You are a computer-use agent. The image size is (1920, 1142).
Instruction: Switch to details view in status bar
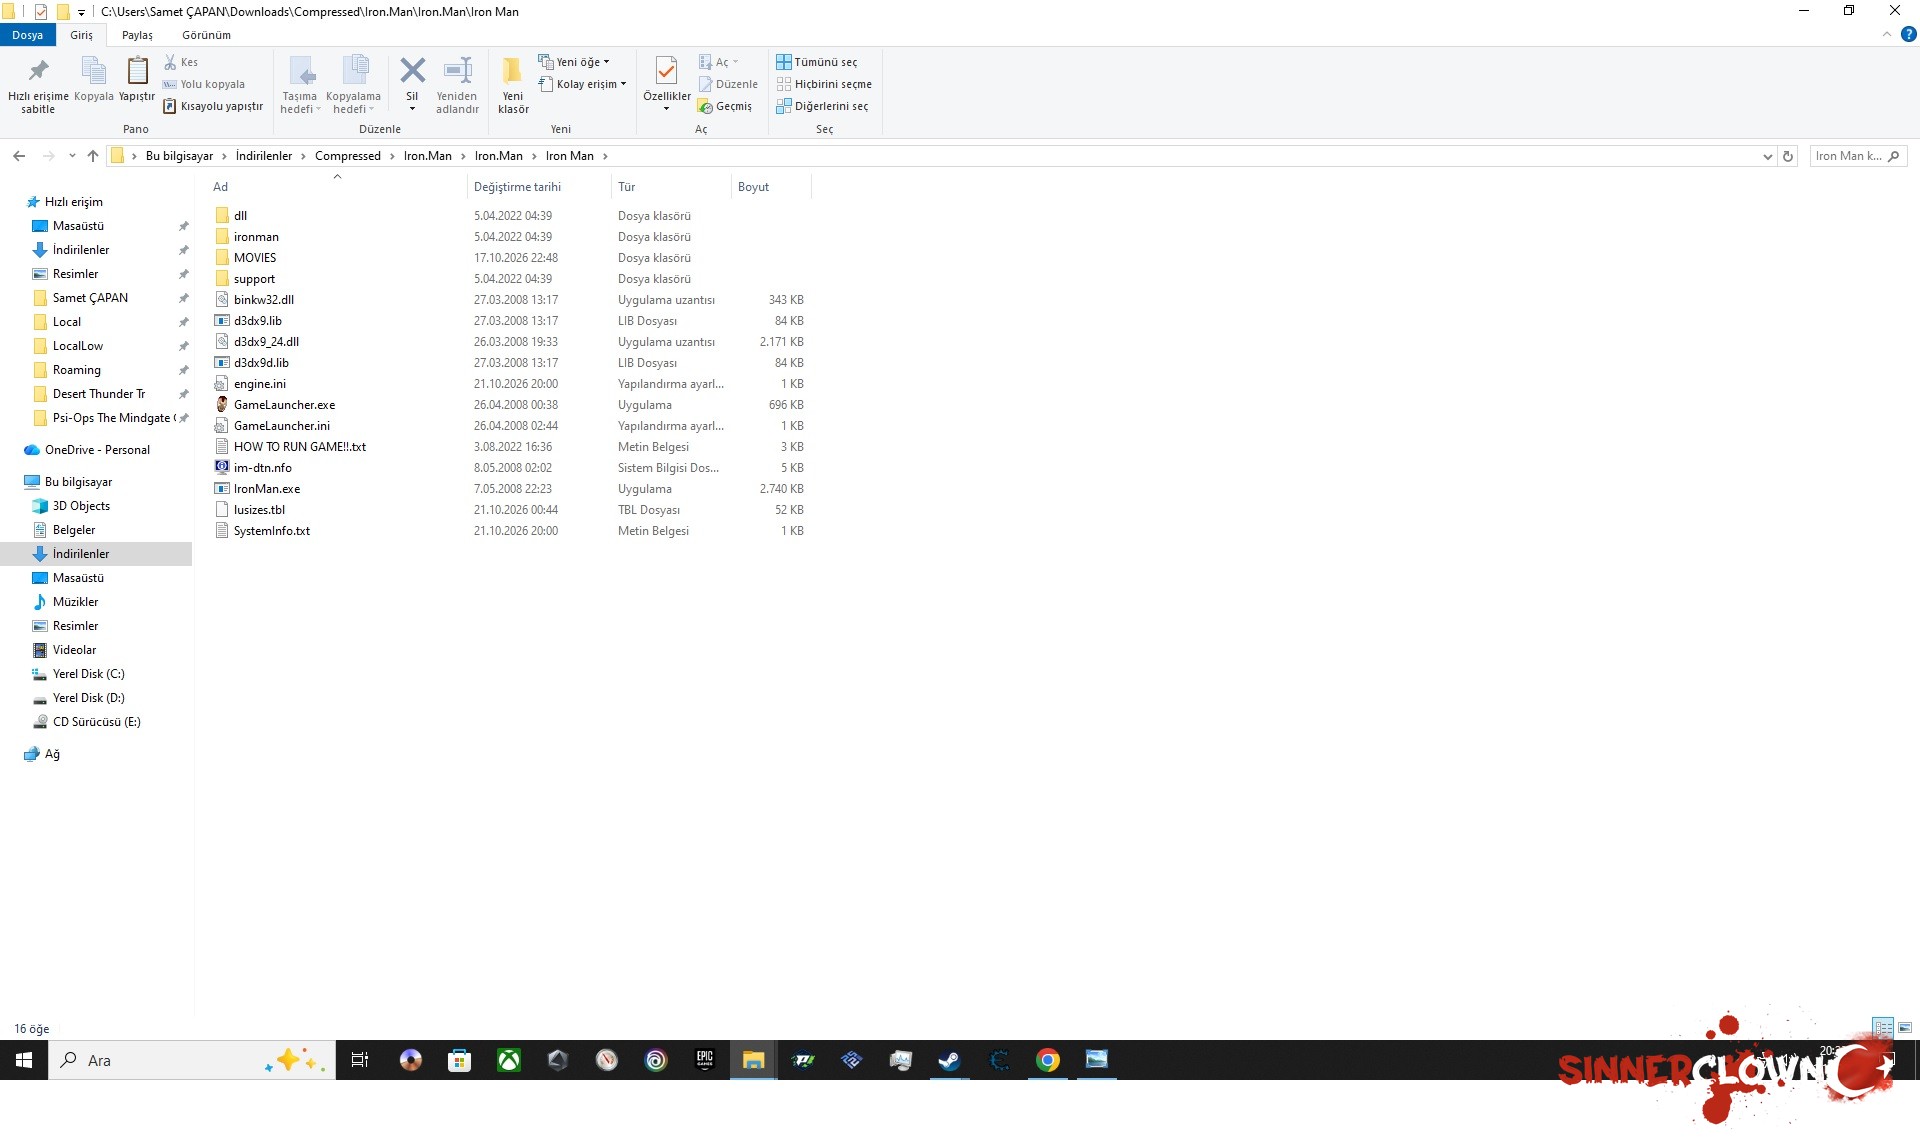click(x=1883, y=1028)
